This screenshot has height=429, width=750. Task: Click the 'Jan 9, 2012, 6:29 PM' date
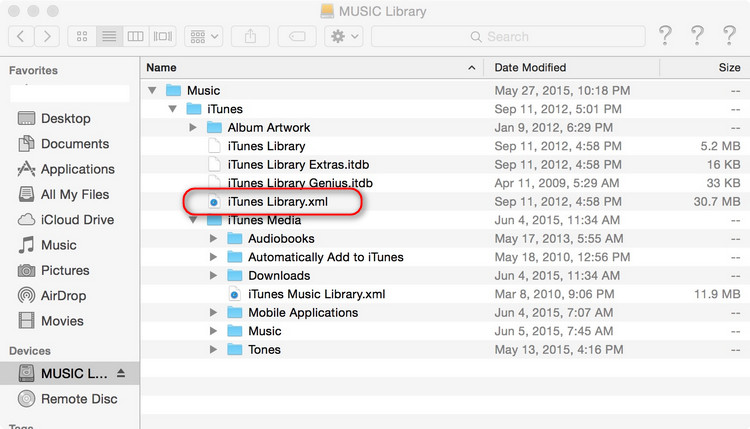(x=553, y=128)
